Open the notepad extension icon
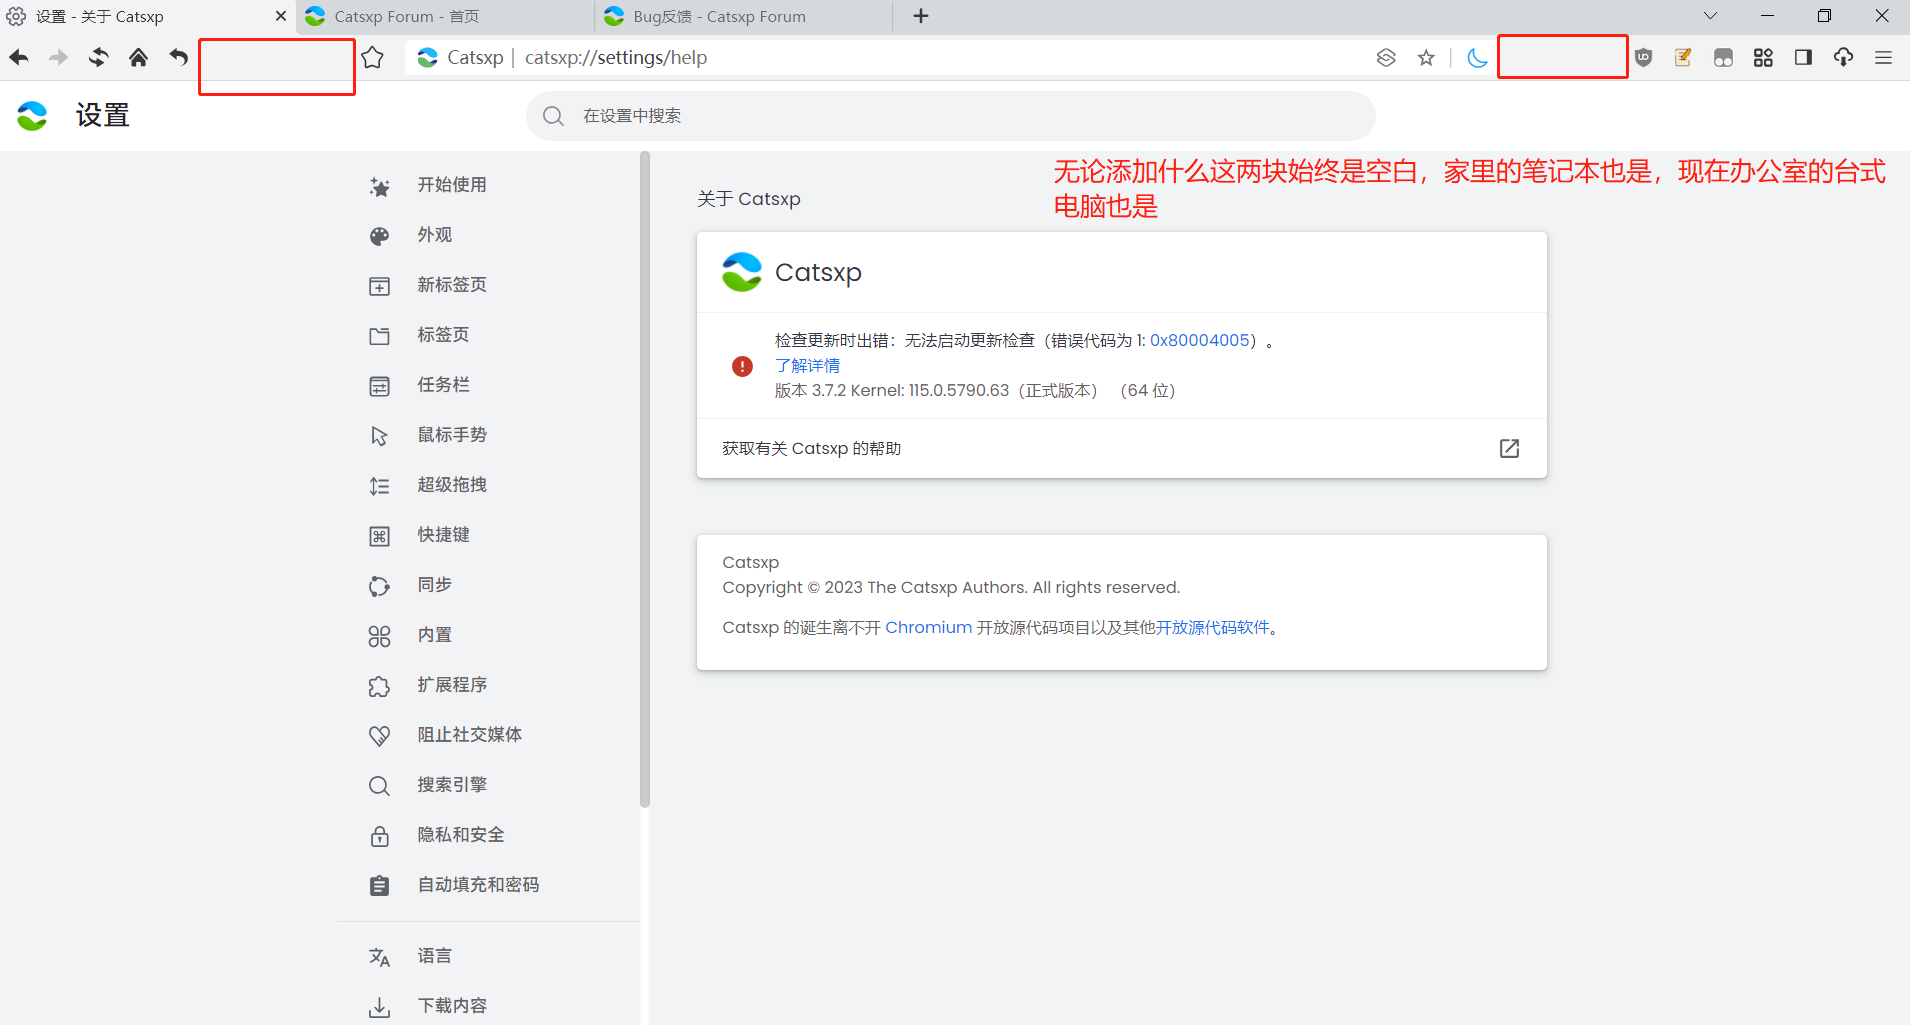This screenshot has height=1025, width=1910. click(1683, 58)
